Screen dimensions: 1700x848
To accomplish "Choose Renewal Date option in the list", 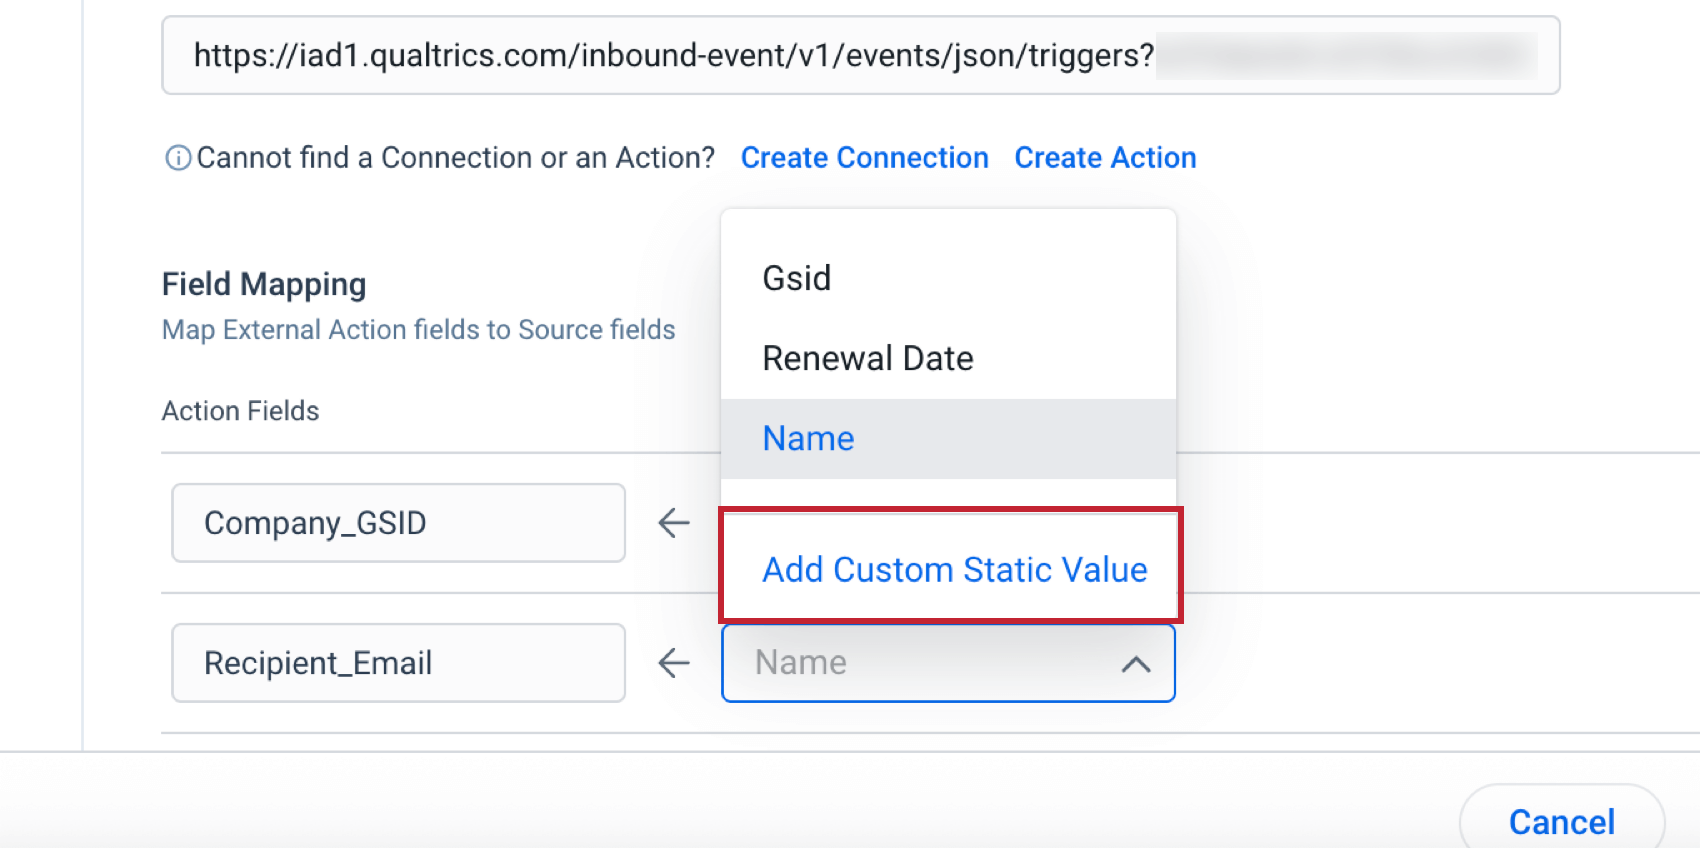I will 868,358.
